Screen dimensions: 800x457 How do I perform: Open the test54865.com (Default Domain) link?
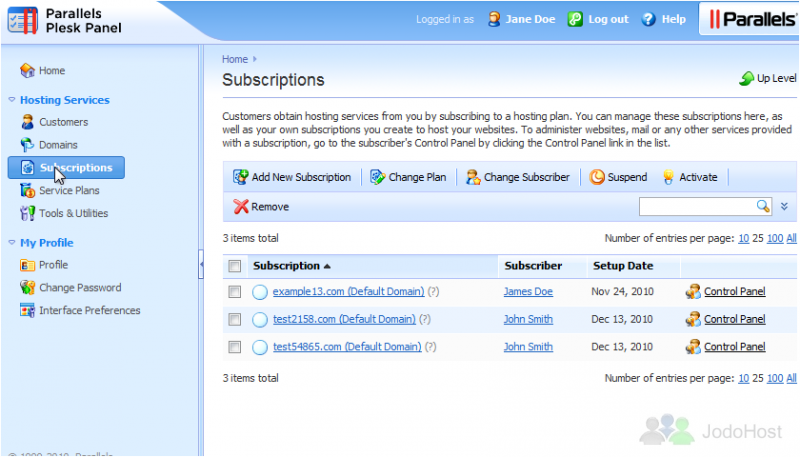pyautogui.click(x=347, y=347)
